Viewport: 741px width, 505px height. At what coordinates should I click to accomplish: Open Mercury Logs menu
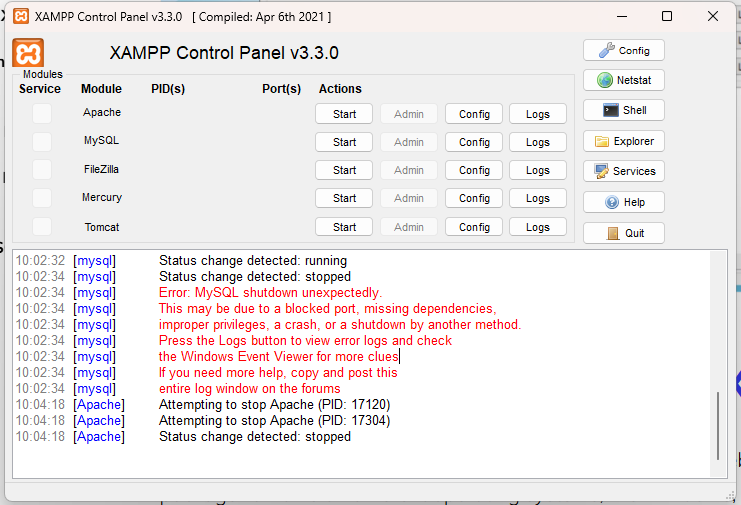538,198
